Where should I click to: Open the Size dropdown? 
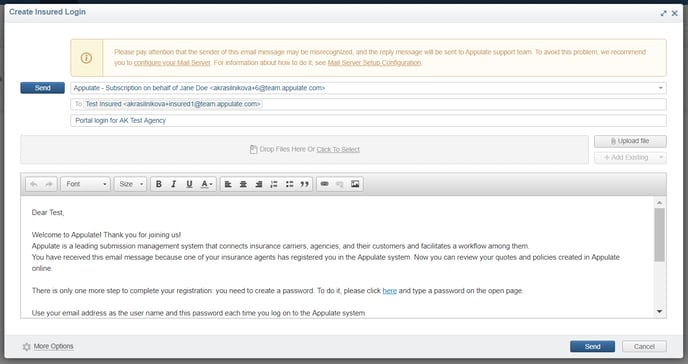(x=130, y=184)
